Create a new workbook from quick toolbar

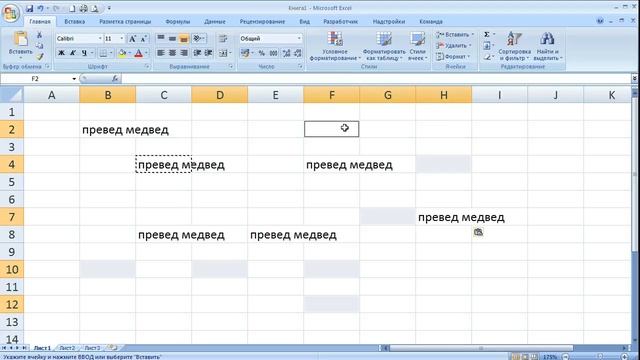coord(72,8)
